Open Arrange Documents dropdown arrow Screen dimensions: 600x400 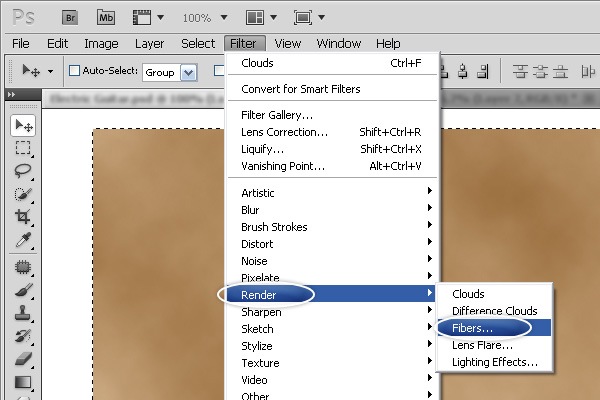tap(273, 18)
